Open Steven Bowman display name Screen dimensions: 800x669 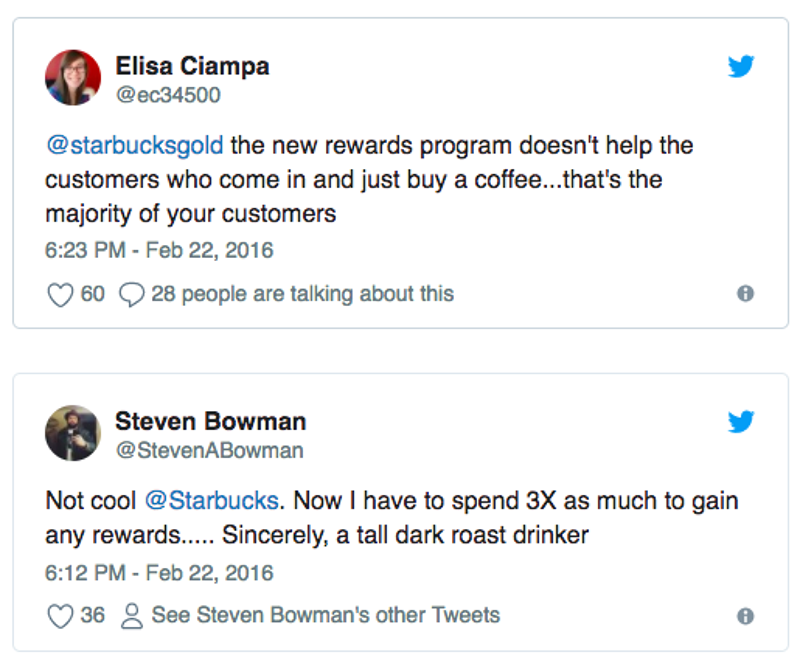point(210,420)
